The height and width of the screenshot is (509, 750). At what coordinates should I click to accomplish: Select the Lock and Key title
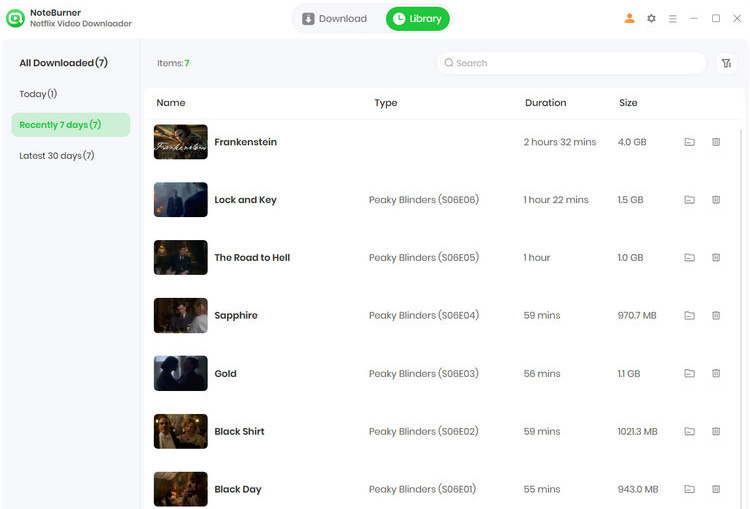point(245,200)
